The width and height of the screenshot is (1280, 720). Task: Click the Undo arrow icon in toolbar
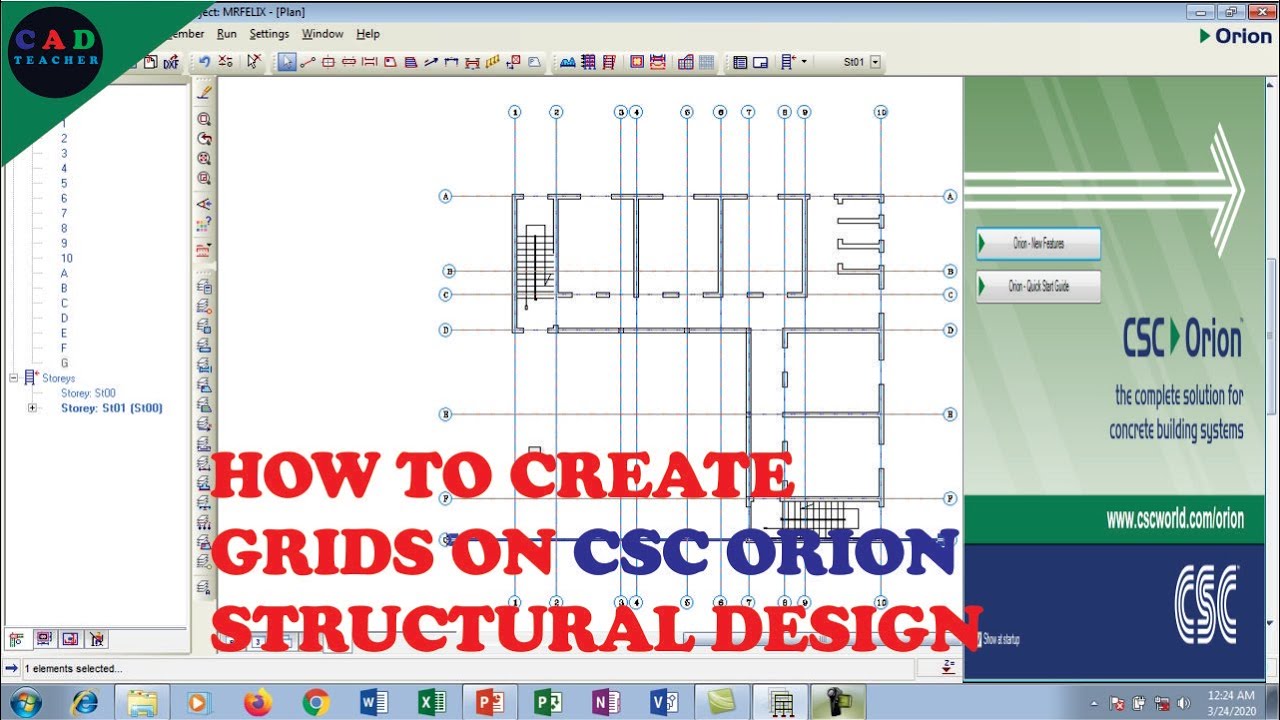tap(204, 62)
